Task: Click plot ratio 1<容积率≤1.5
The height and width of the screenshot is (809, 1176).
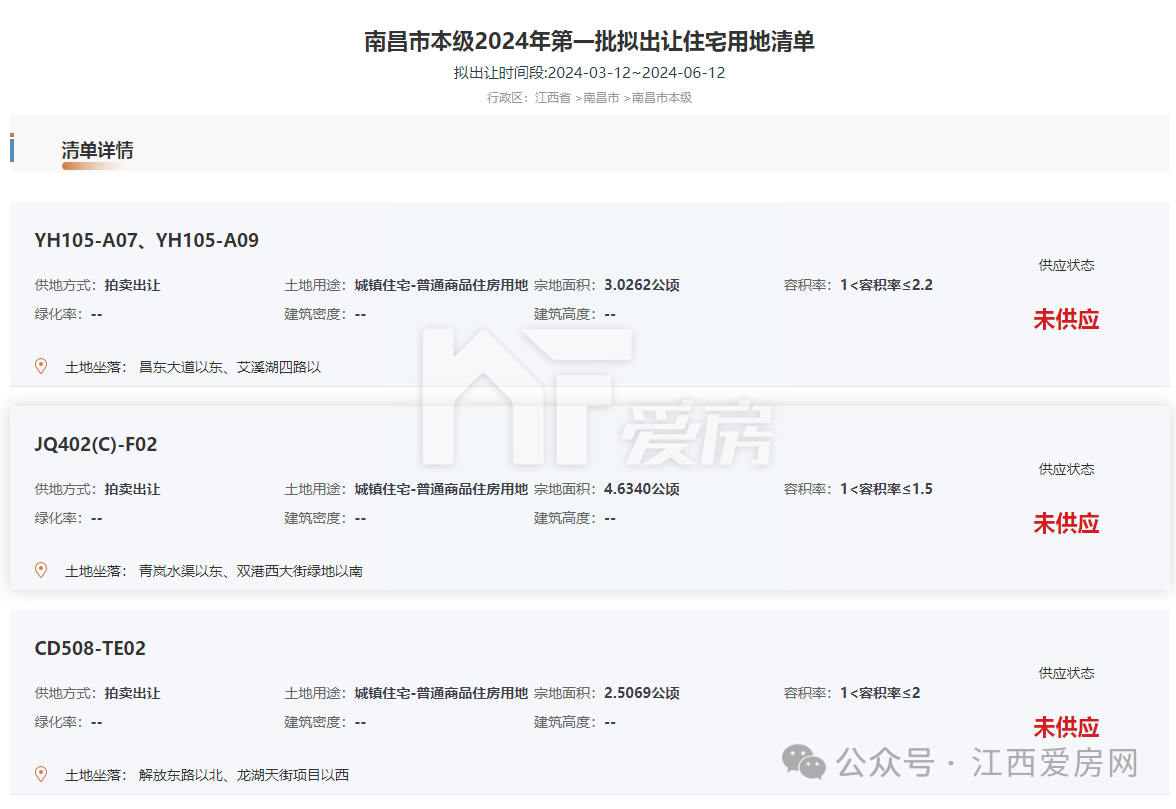Action: coord(886,489)
